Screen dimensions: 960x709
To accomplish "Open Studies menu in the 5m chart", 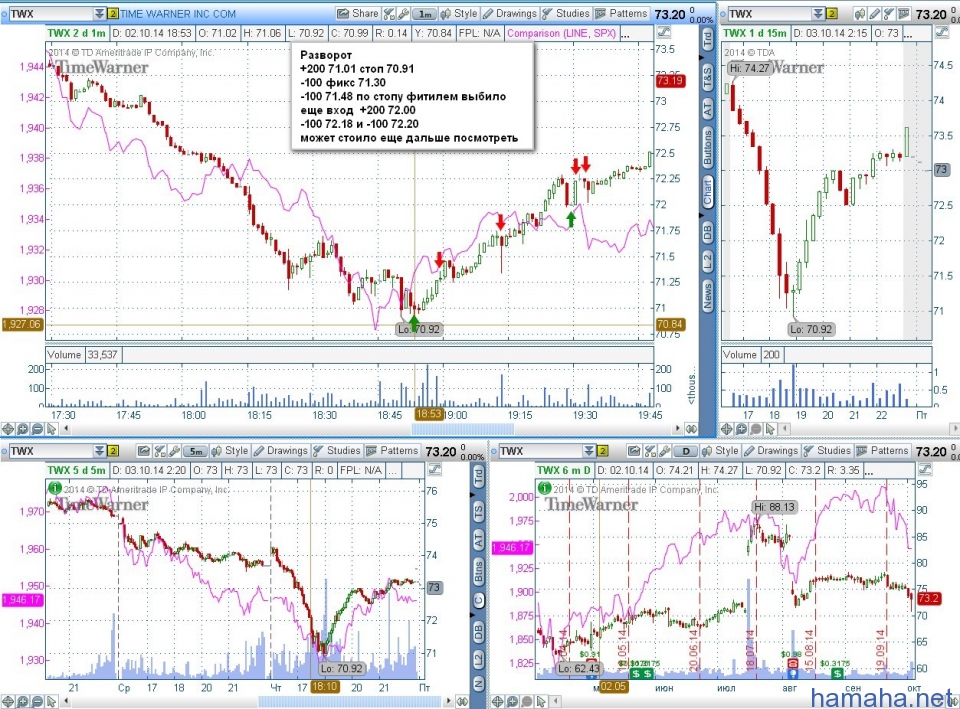I will (337, 451).
